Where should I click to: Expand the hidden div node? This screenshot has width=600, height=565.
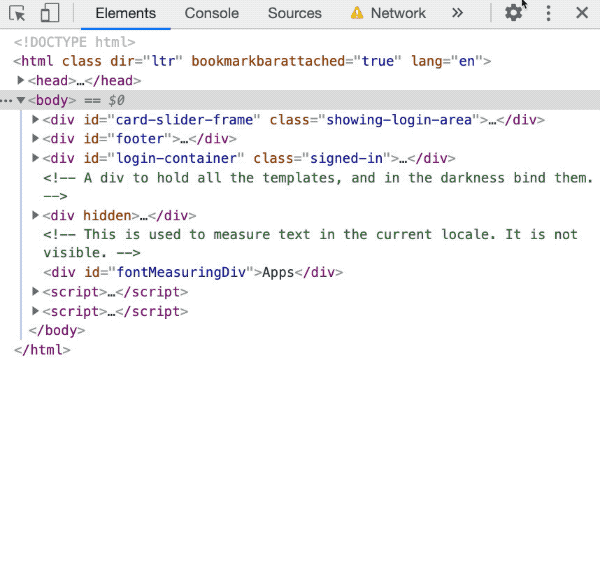(36, 215)
